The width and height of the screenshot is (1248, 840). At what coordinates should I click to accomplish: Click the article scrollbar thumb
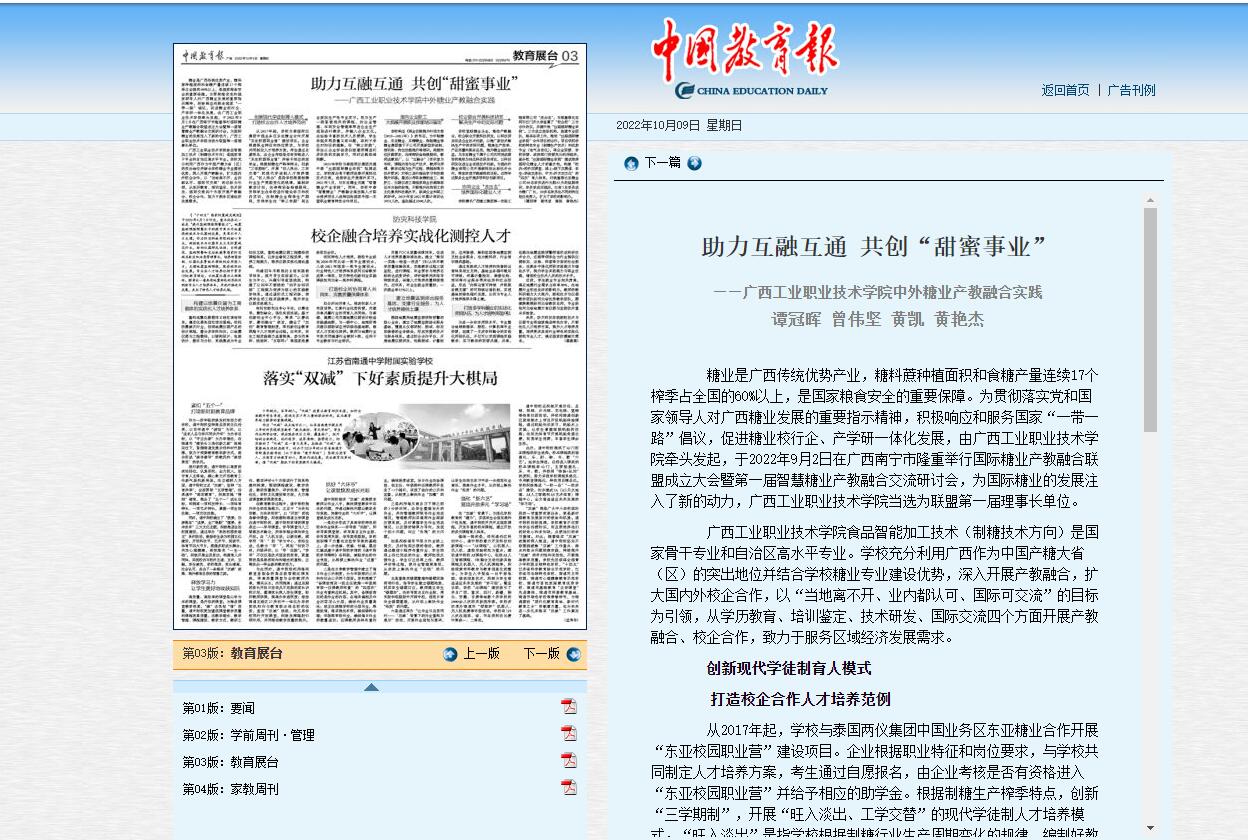coord(1150,320)
